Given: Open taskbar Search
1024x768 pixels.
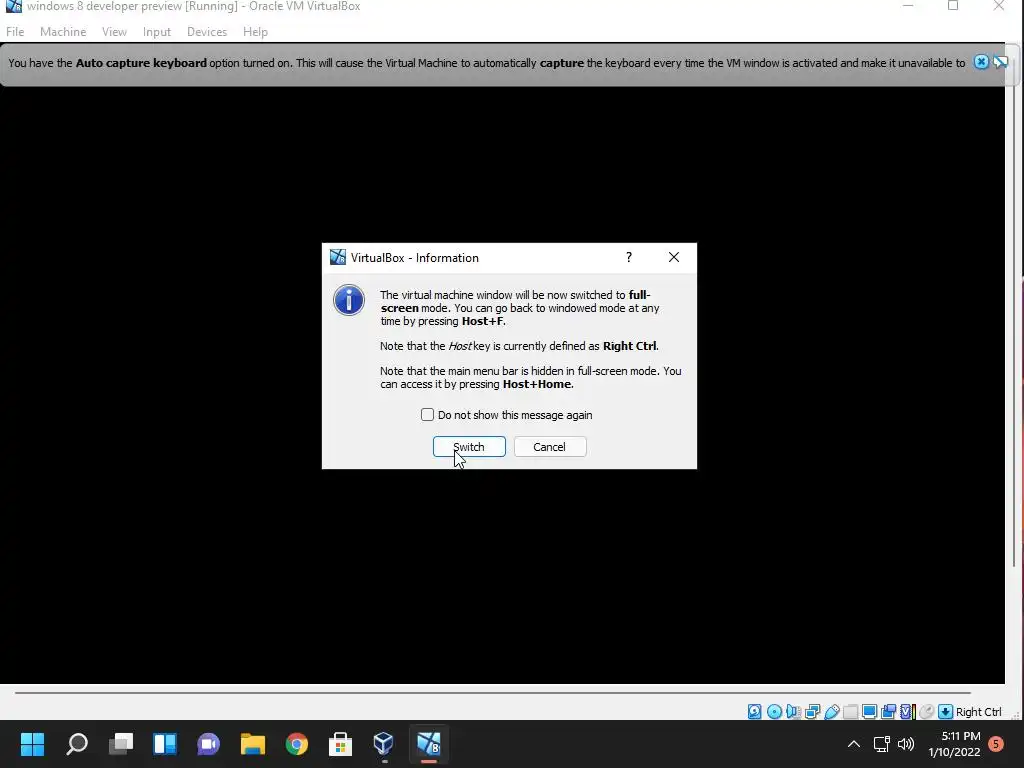Looking at the screenshot, I should pos(76,744).
